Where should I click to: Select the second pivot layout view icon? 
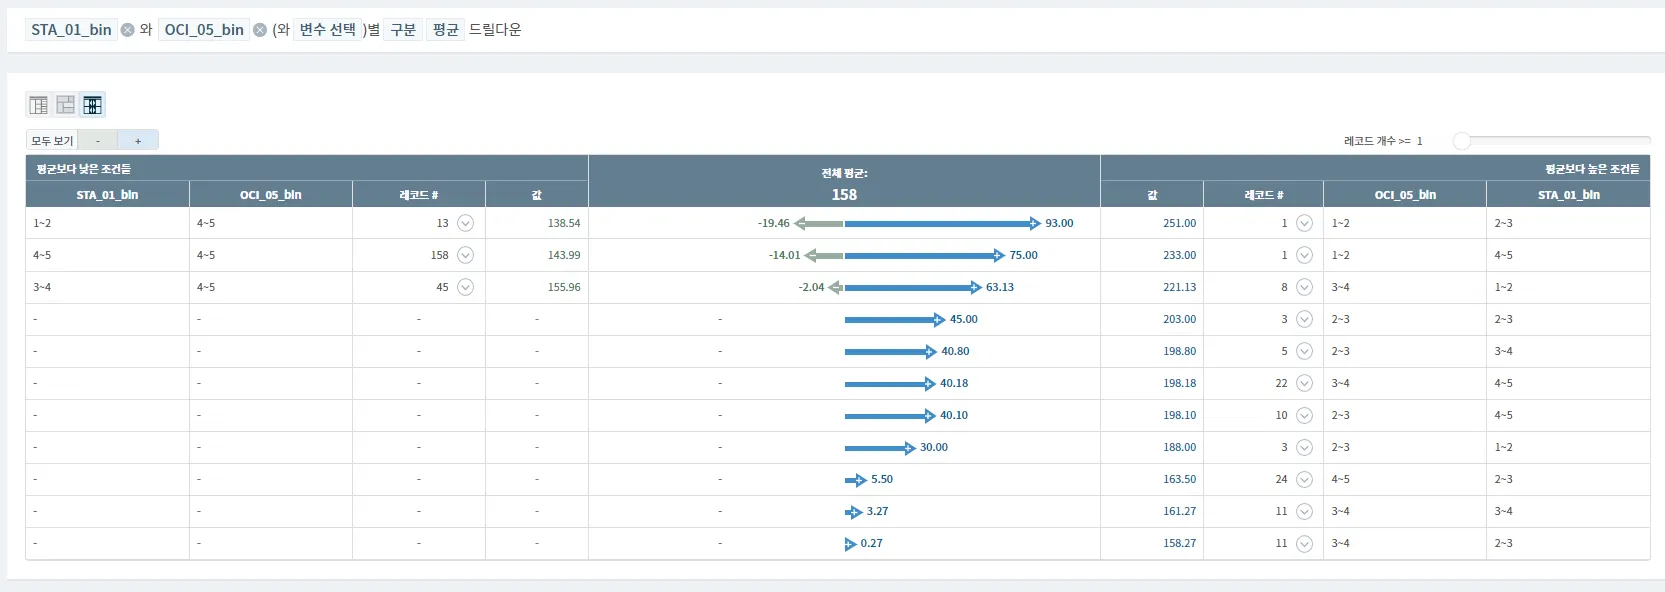(x=66, y=105)
